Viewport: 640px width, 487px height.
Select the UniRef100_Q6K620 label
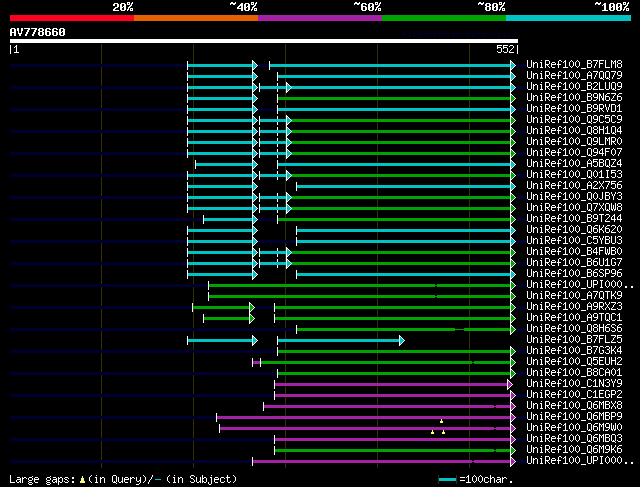pos(574,229)
